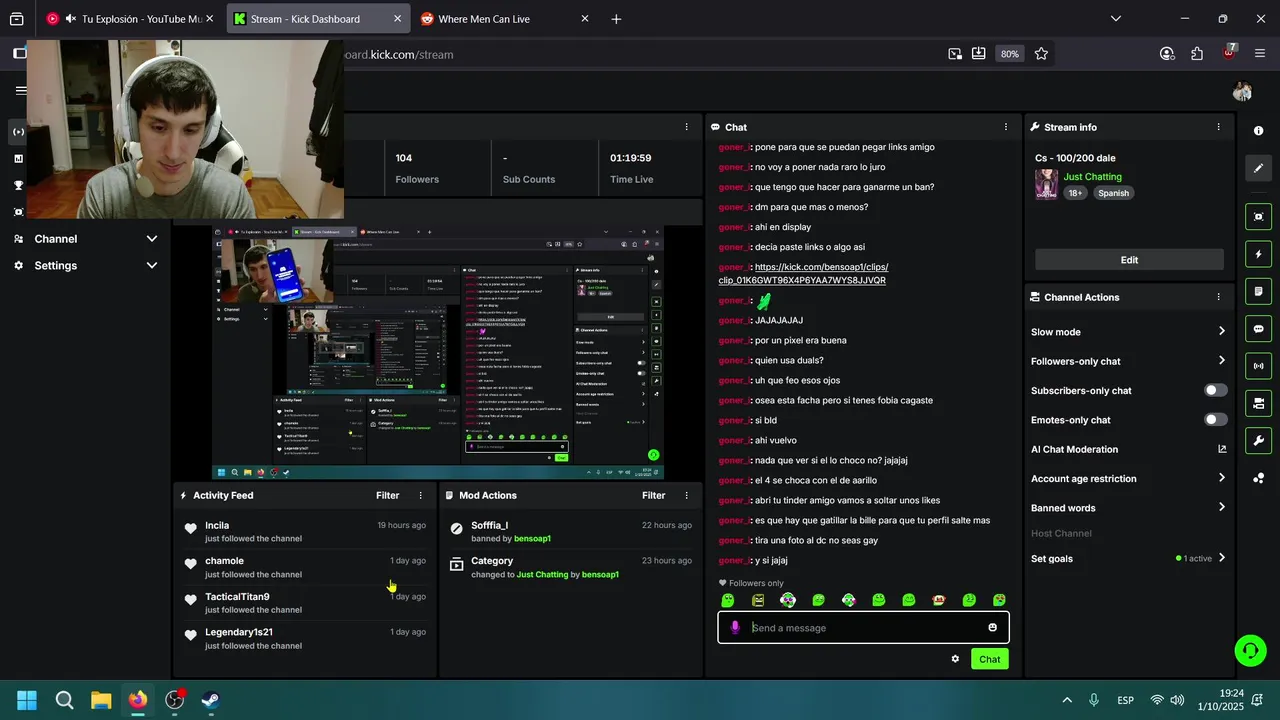Image resolution: width=1280 pixels, height=720 pixels.
Task: Toggle the lightning bolt panel icon
Action: pos(1258,255)
